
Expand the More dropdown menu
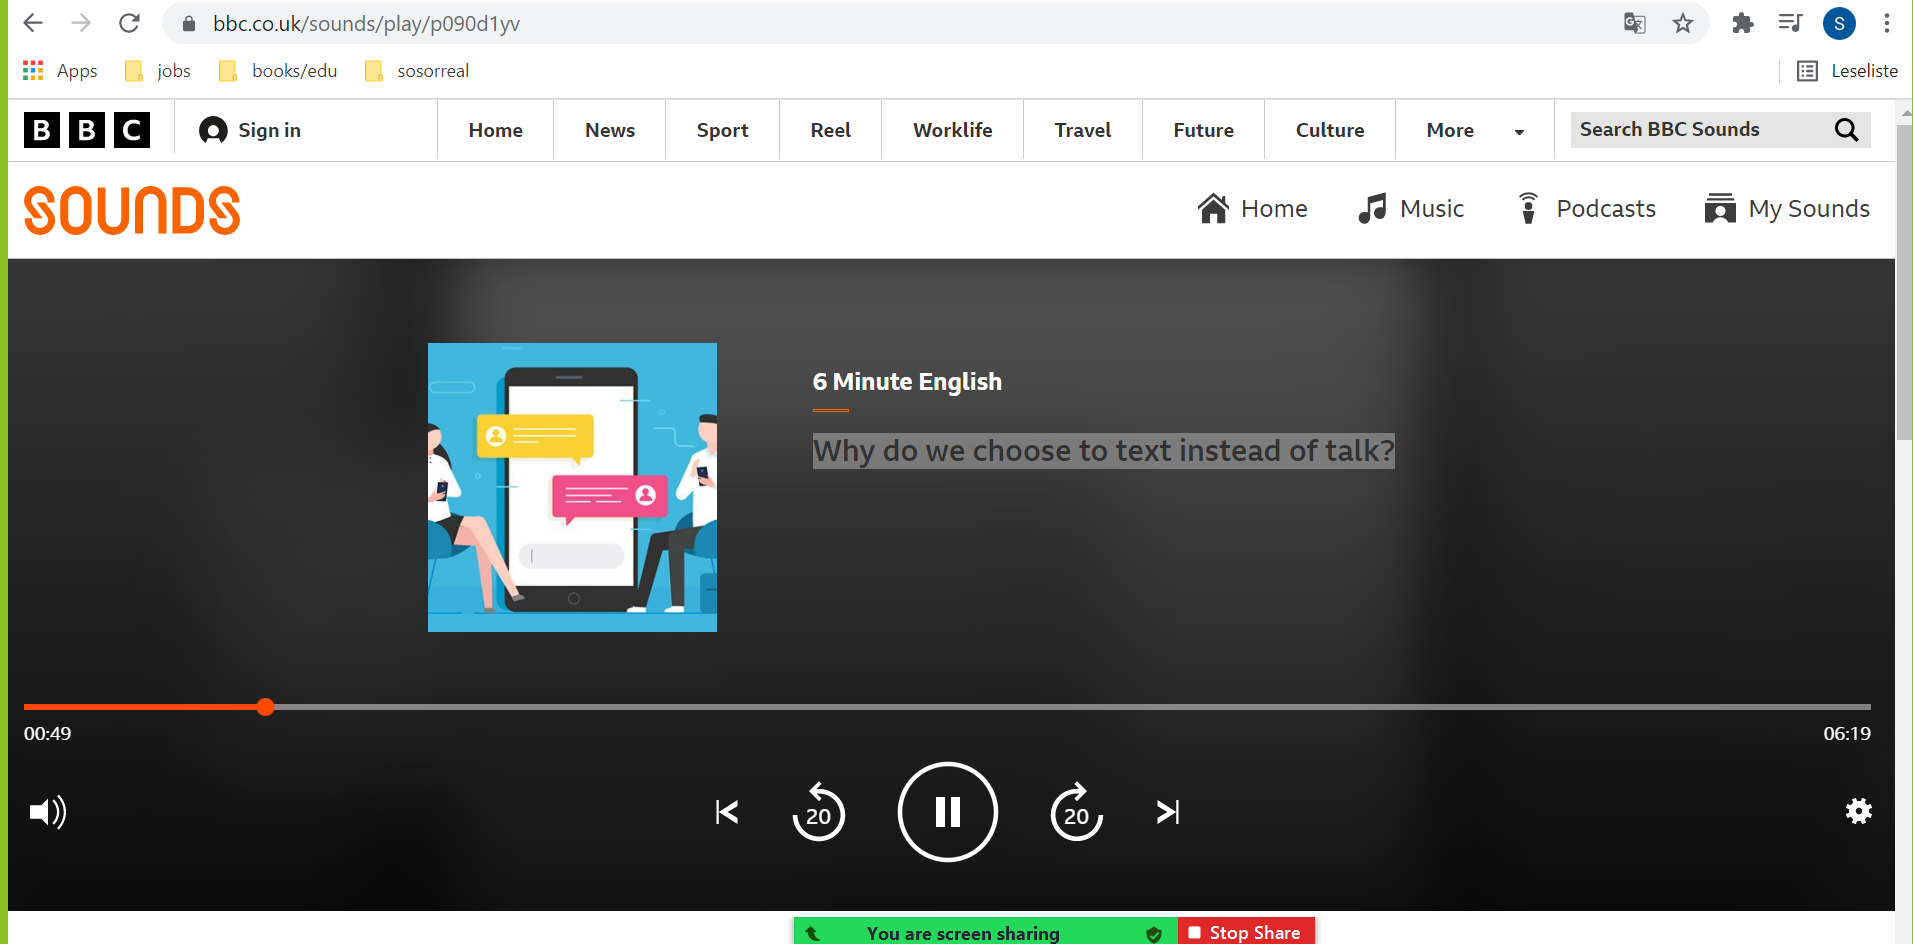coord(1475,130)
